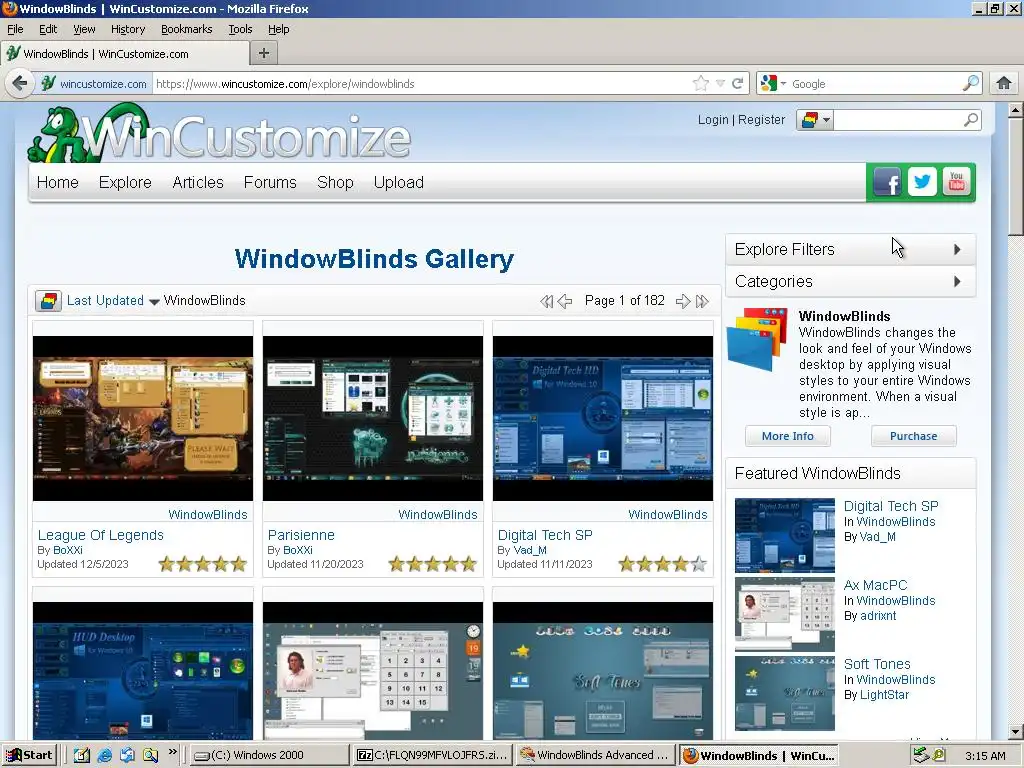Click the Google search magnifier icon

point(970,83)
